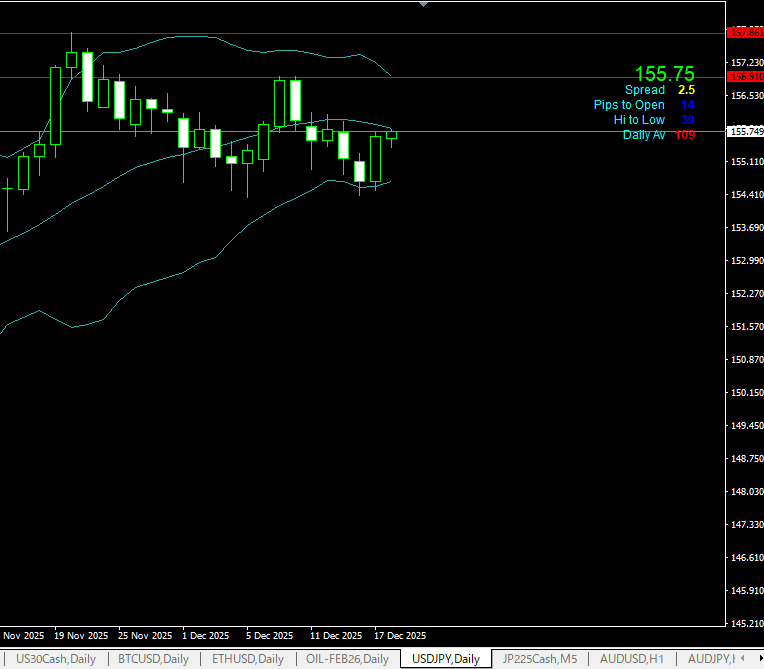Select the Spread label on chart
The height and width of the screenshot is (669, 764).
pos(644,90)
